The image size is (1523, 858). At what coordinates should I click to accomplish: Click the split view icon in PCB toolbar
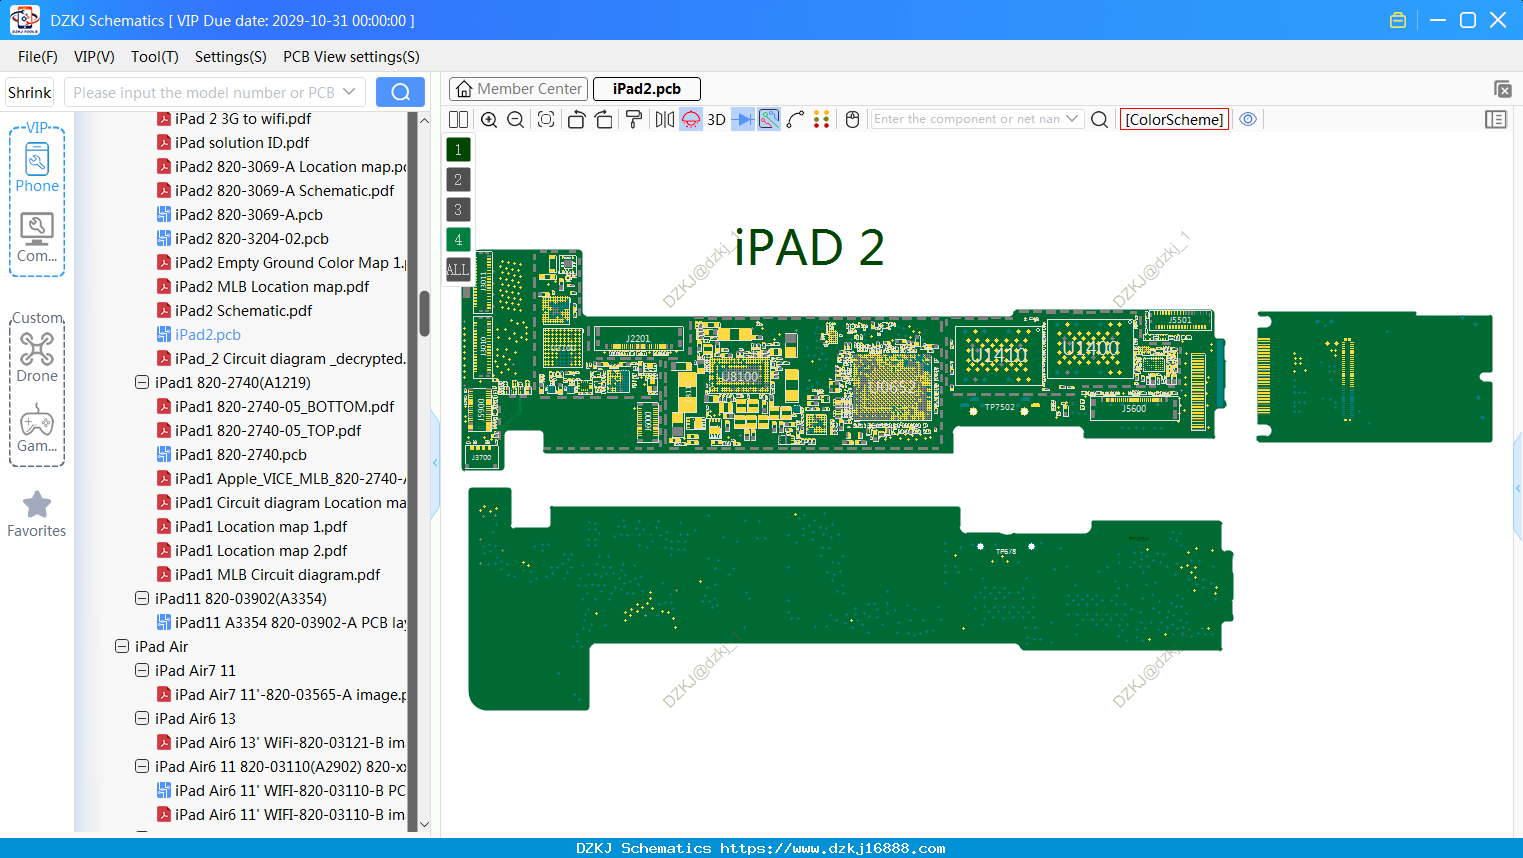(x=458, y=120)
